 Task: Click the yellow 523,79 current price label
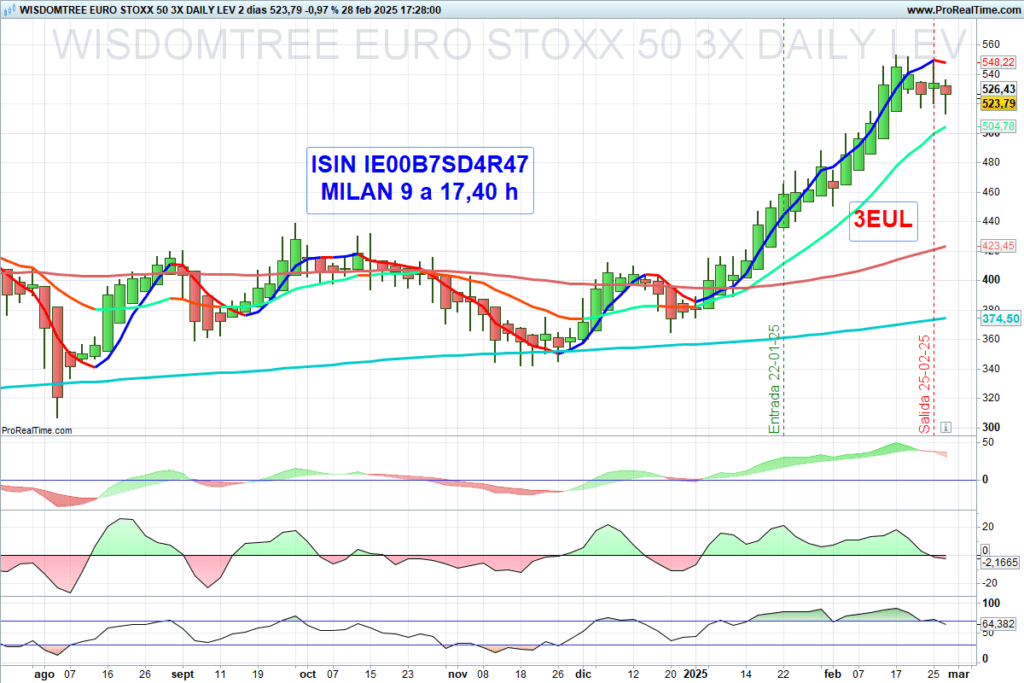tap(998, 103)
